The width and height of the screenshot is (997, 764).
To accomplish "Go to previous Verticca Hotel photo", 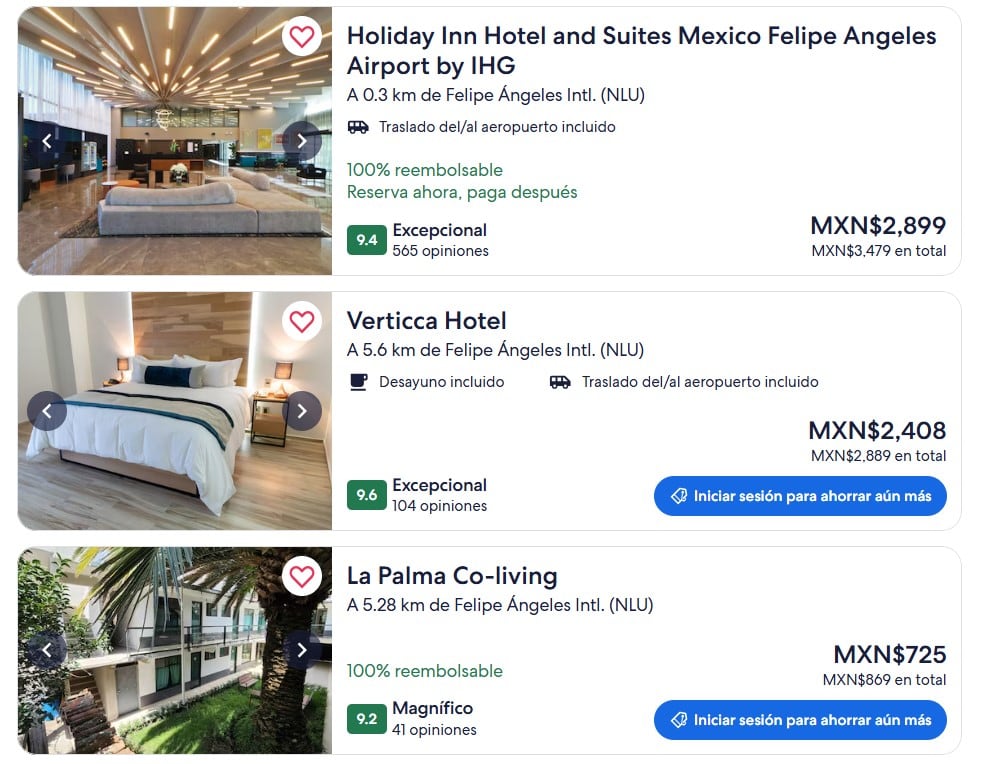I will pyautogui.click(x=47, y=410).
